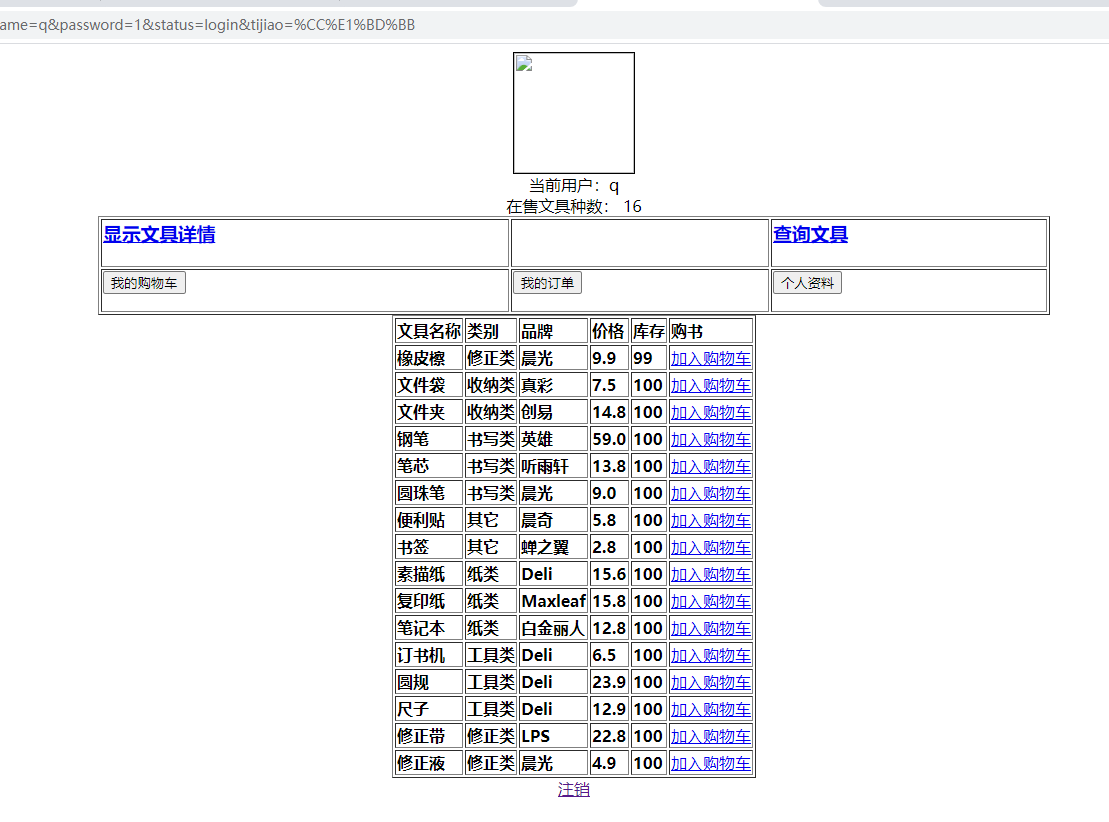Add 修正液 to the shopping cart
This screenshot has height=822, width=1109.
coord(710,764)
